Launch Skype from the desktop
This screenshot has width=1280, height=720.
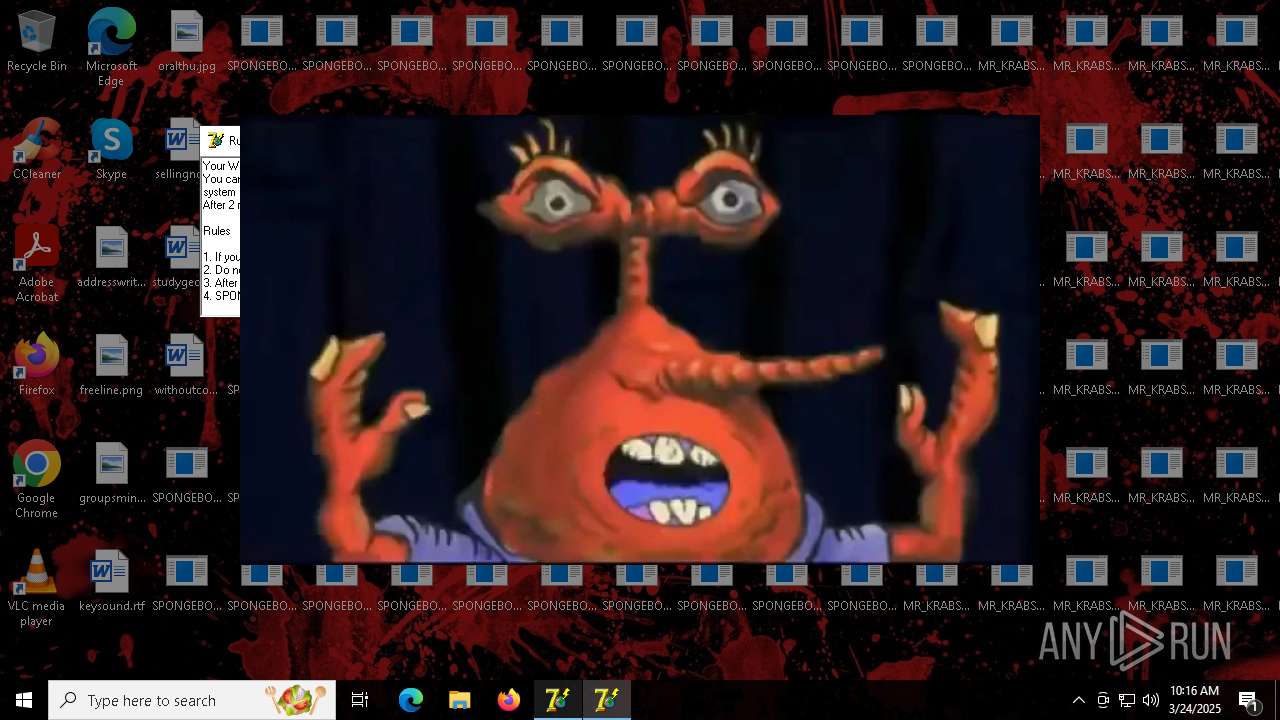111,149
